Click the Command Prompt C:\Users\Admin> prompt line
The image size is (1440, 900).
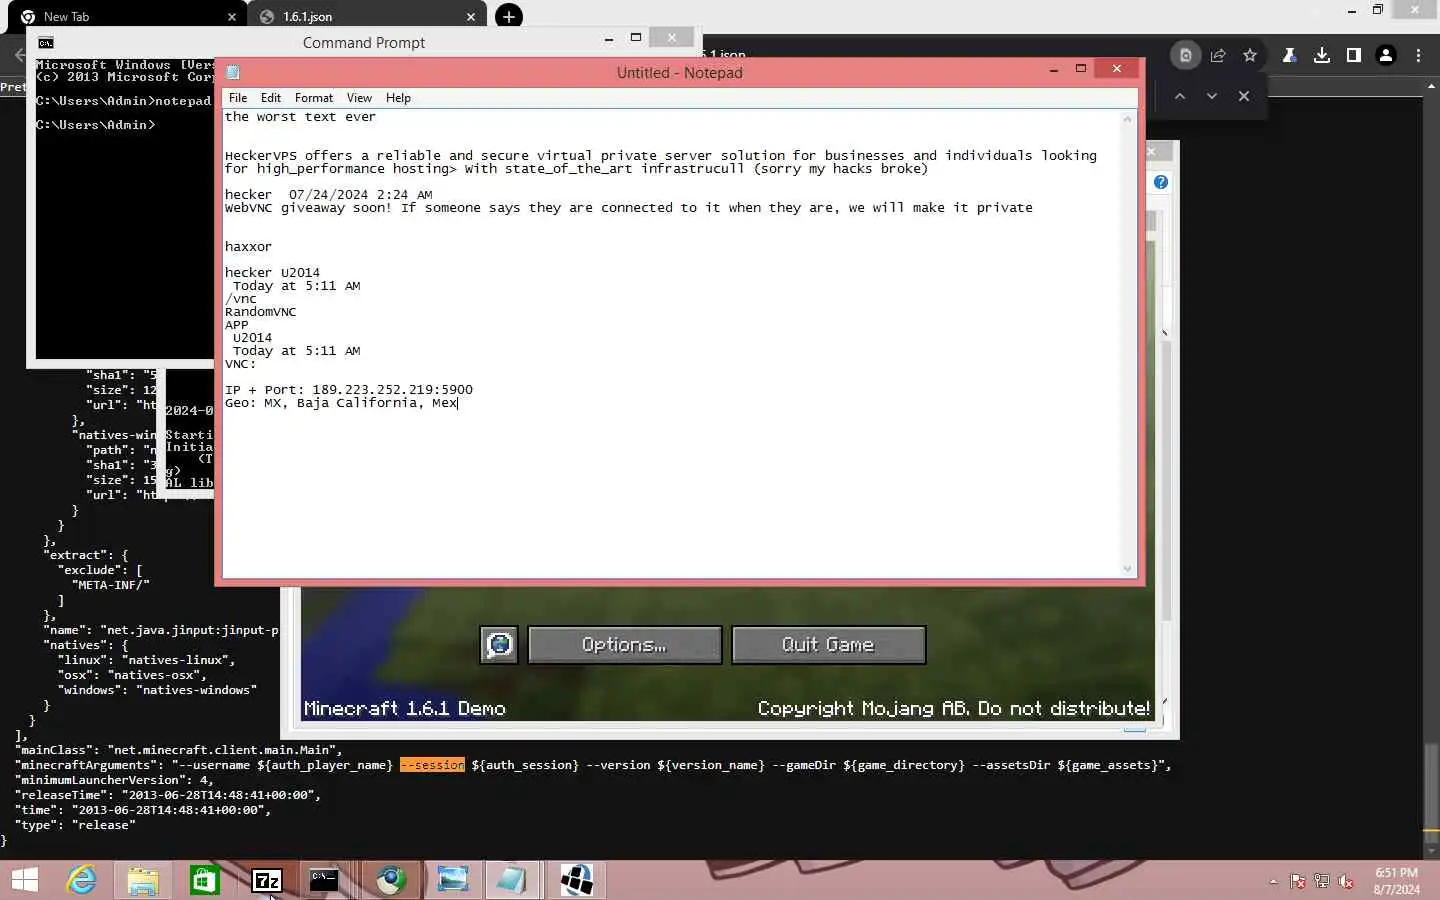coord(95,125)
